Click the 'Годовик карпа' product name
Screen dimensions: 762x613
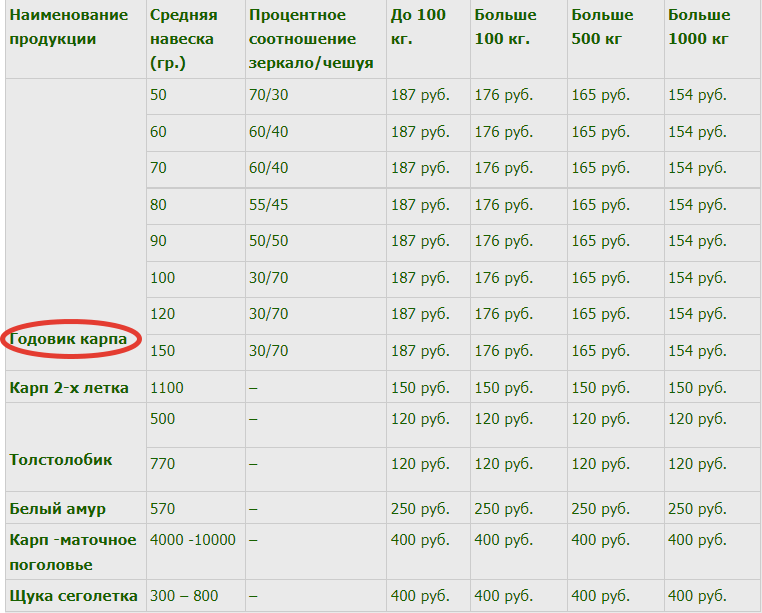69,339
